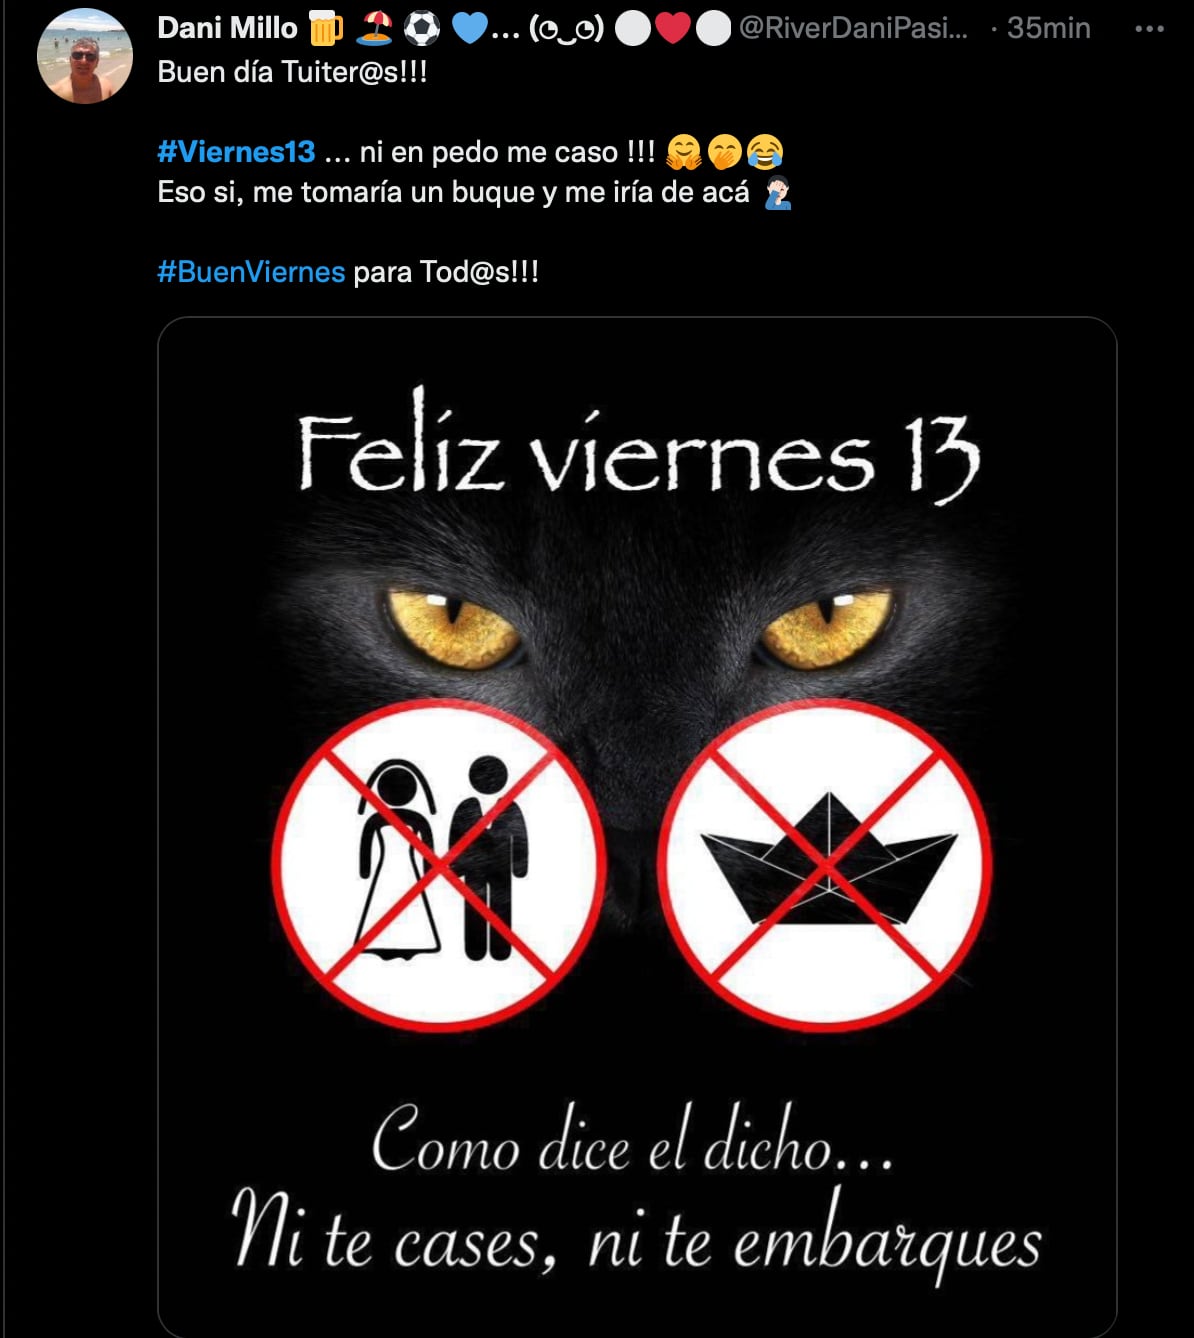
Task: Click the crossed-out wedding couple sign in image
Action: coord(438,865)
